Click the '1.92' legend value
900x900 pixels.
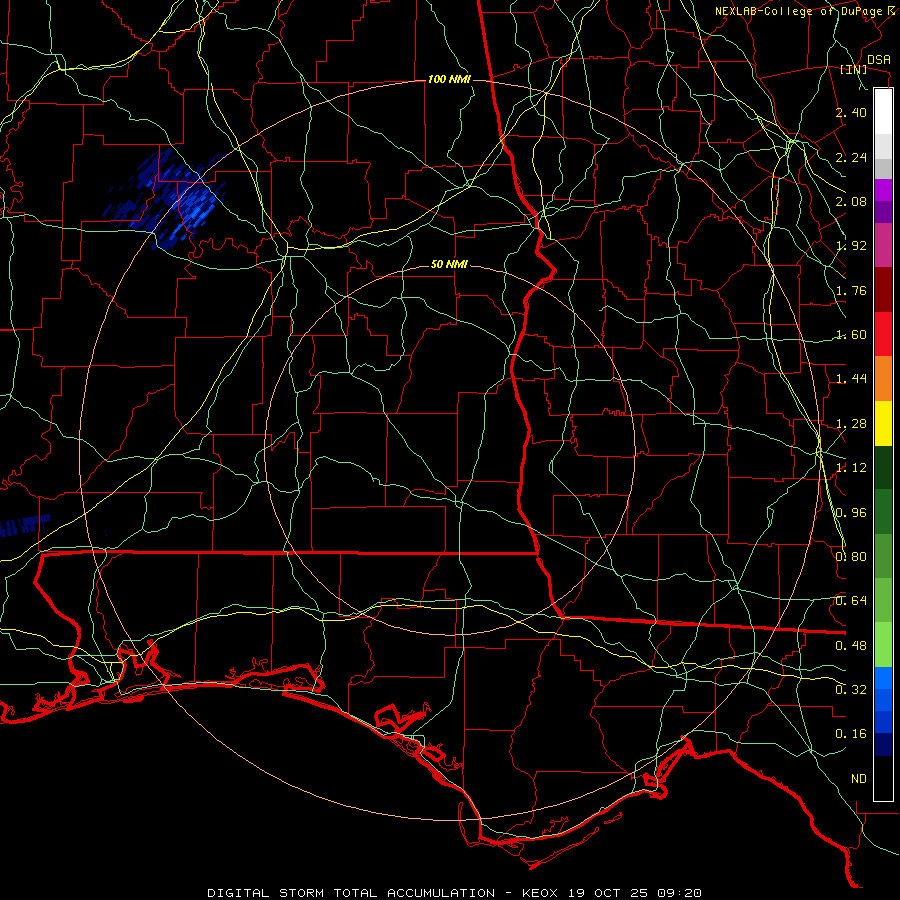851,246
